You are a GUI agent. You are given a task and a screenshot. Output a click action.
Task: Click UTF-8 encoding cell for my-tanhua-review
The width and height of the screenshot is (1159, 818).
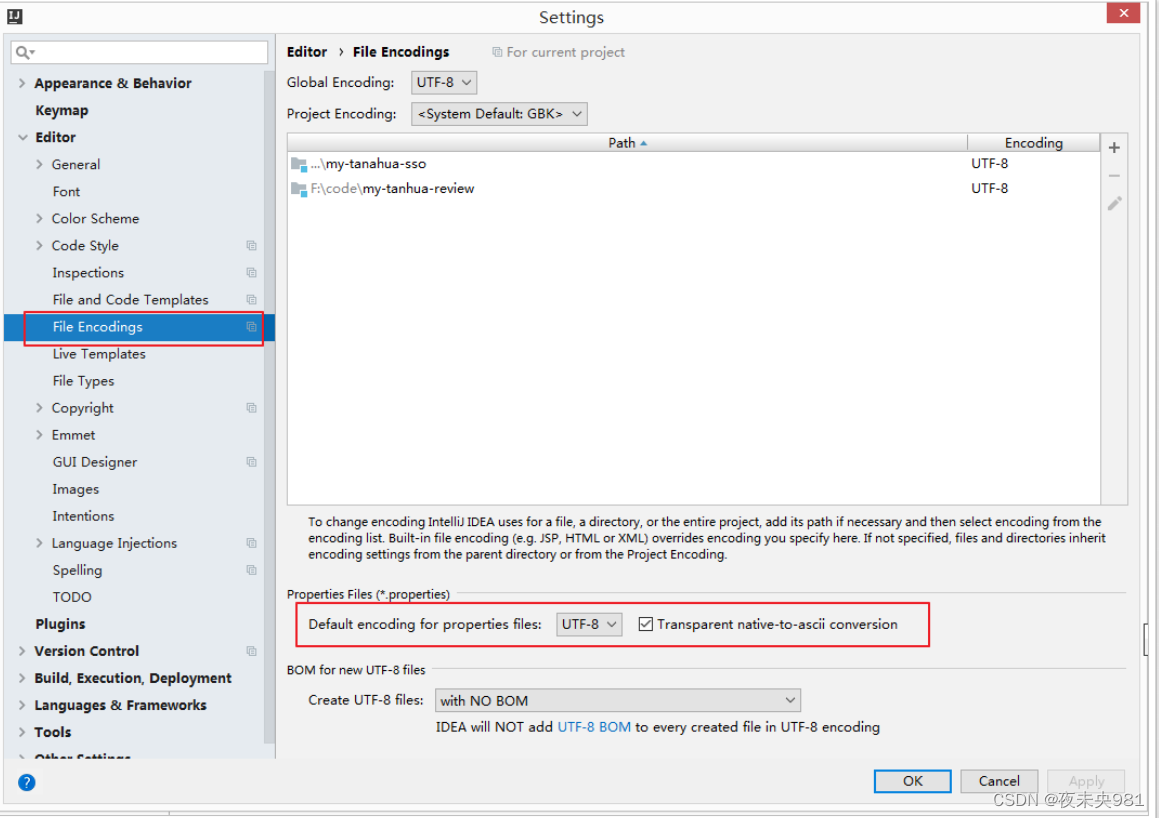(990, 188)
